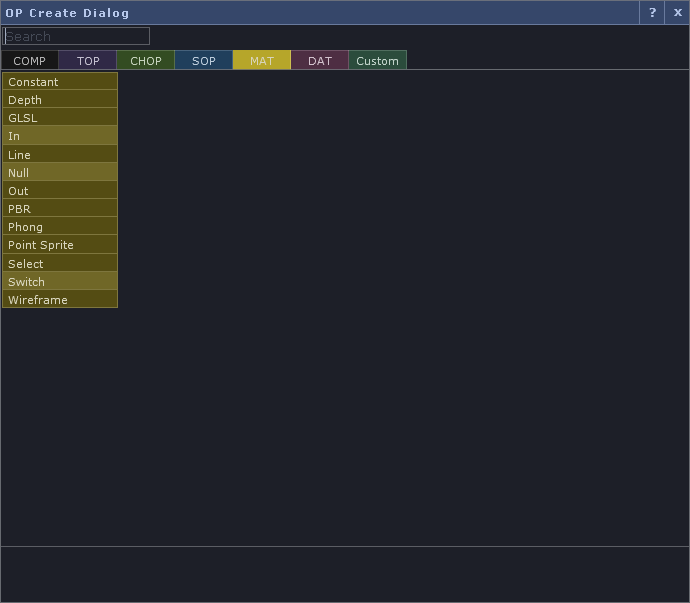Select the In operator
The image size is (690, 603).
[x=60, y=136]
